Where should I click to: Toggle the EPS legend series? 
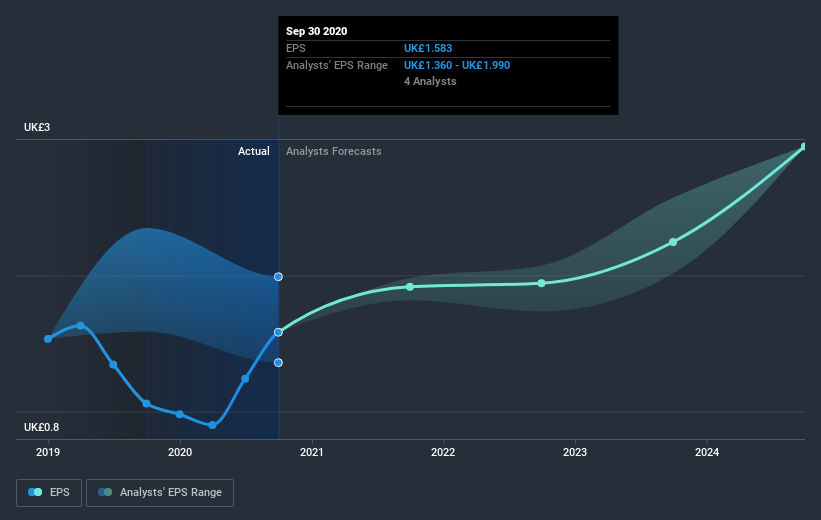click(49, 492)
